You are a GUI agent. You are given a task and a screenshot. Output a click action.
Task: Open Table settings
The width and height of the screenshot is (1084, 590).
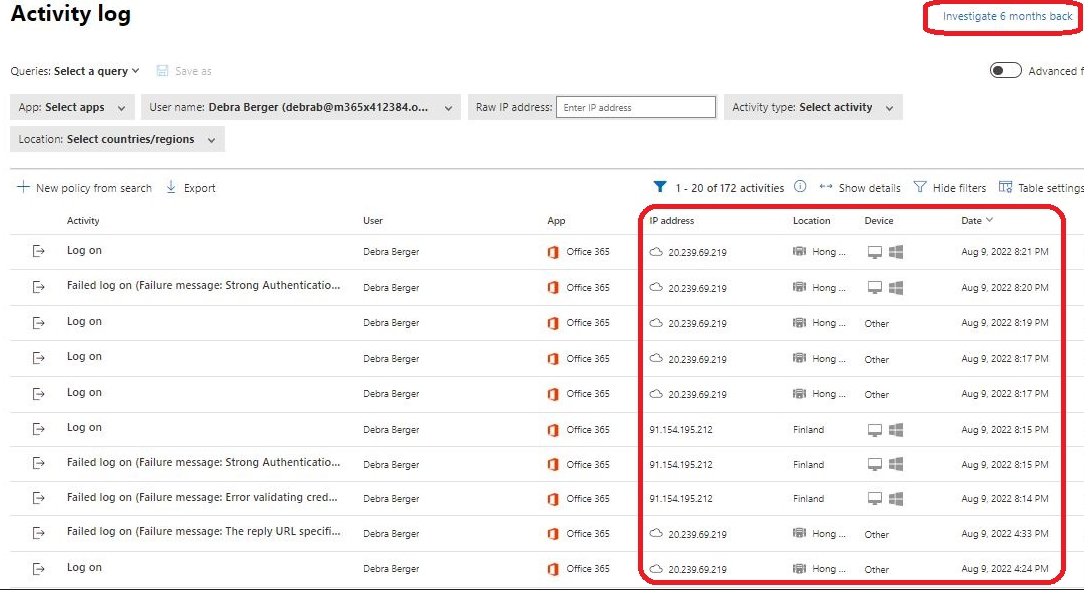tap(1041, 188)
